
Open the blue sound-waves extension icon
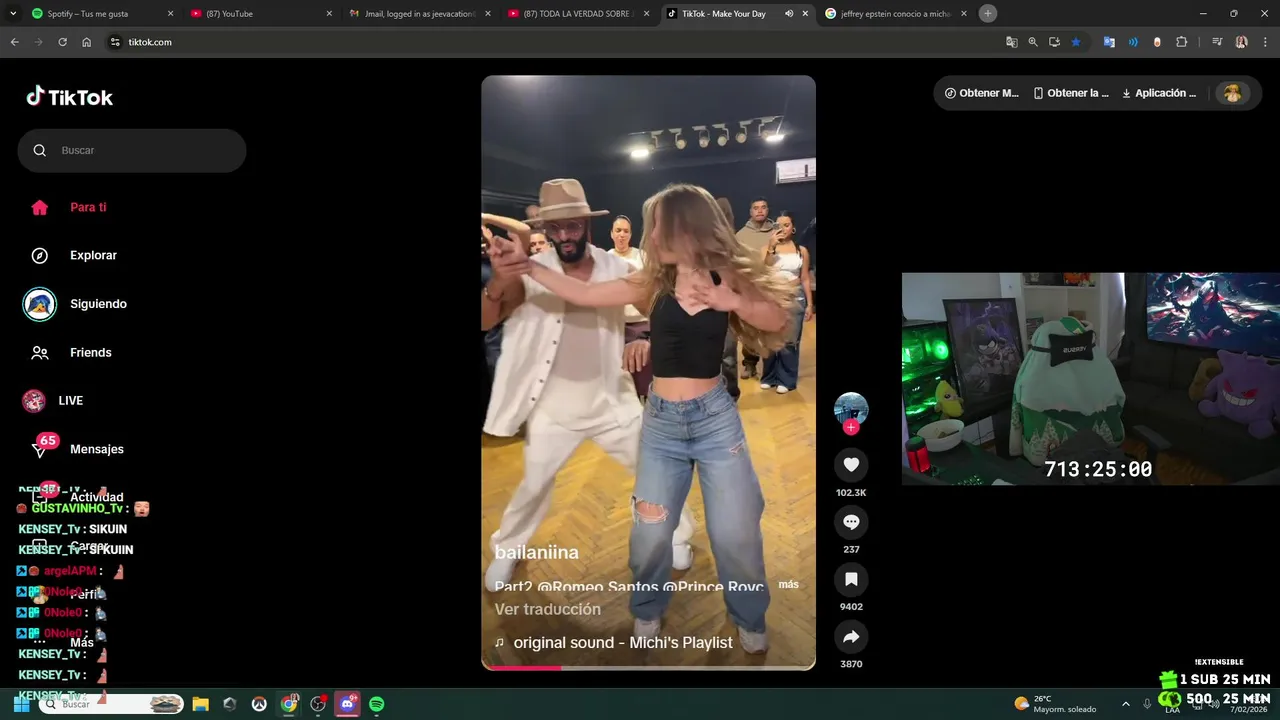click(x=1133, y=42)
